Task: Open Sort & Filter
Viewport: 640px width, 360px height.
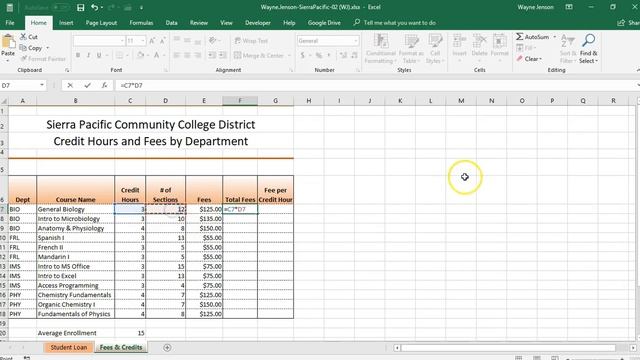Action: tap(568, 49)
